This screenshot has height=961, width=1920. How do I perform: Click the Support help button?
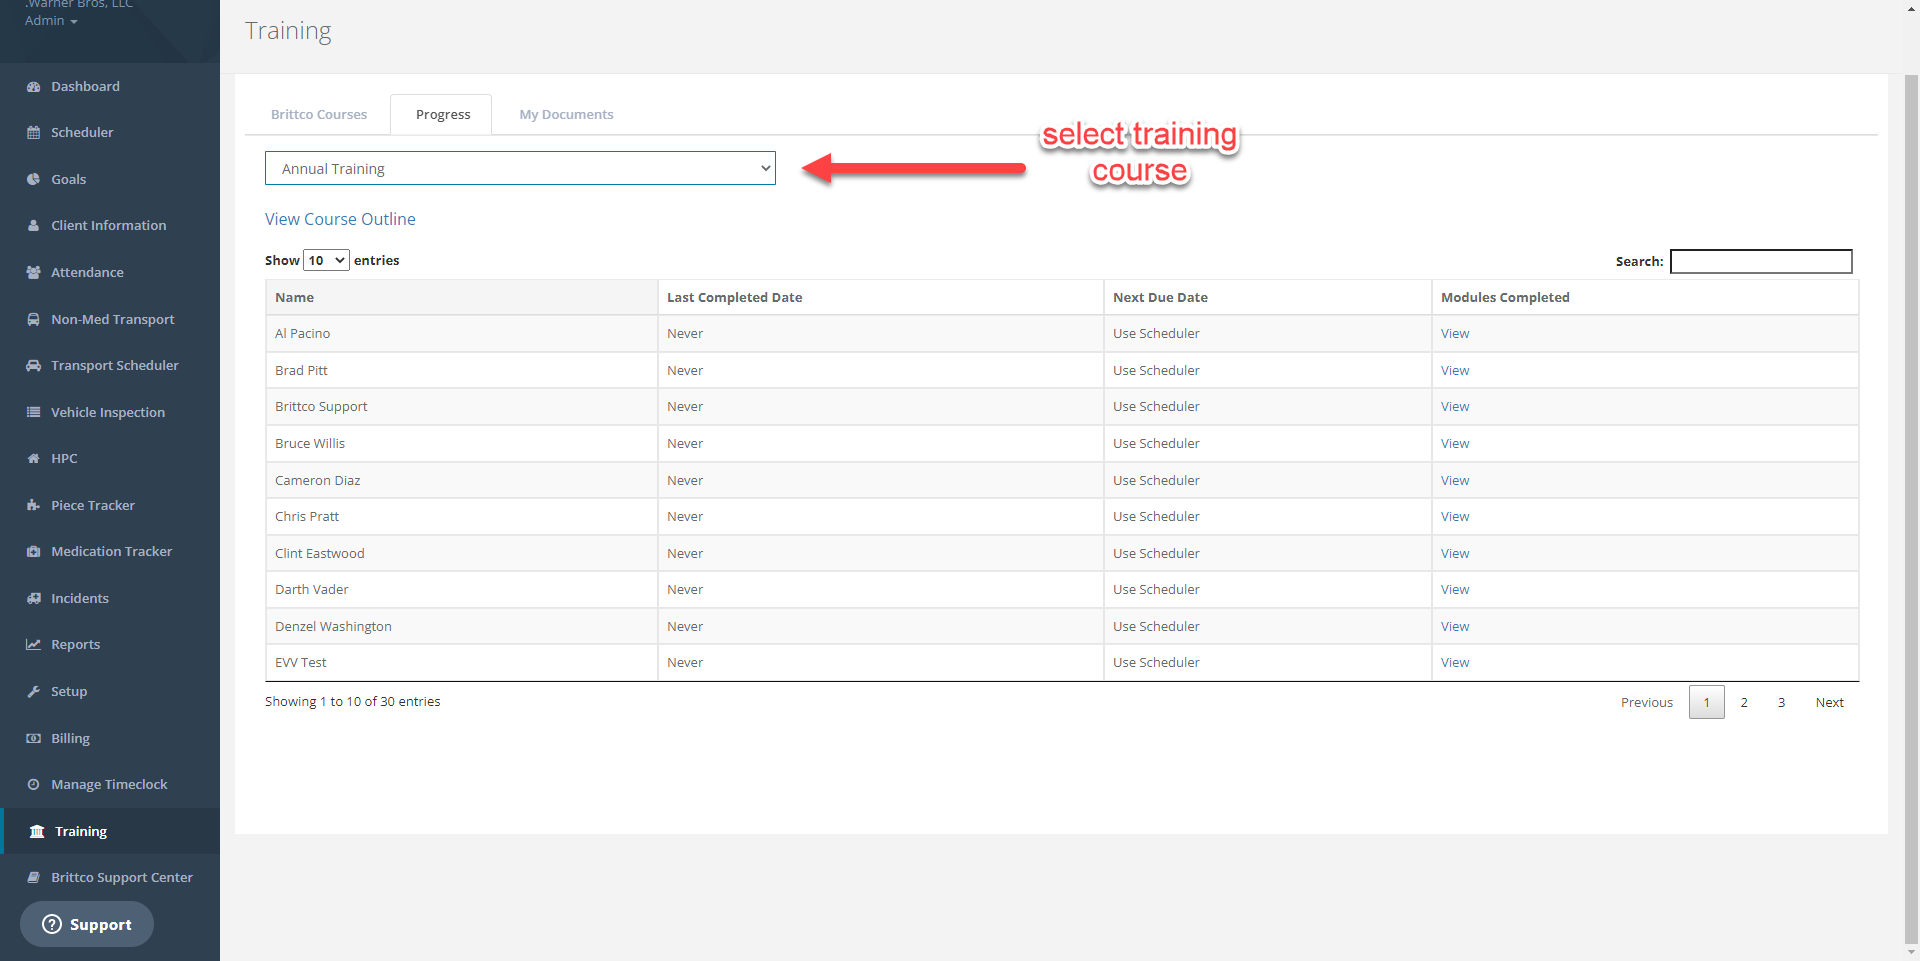[87, 925]
